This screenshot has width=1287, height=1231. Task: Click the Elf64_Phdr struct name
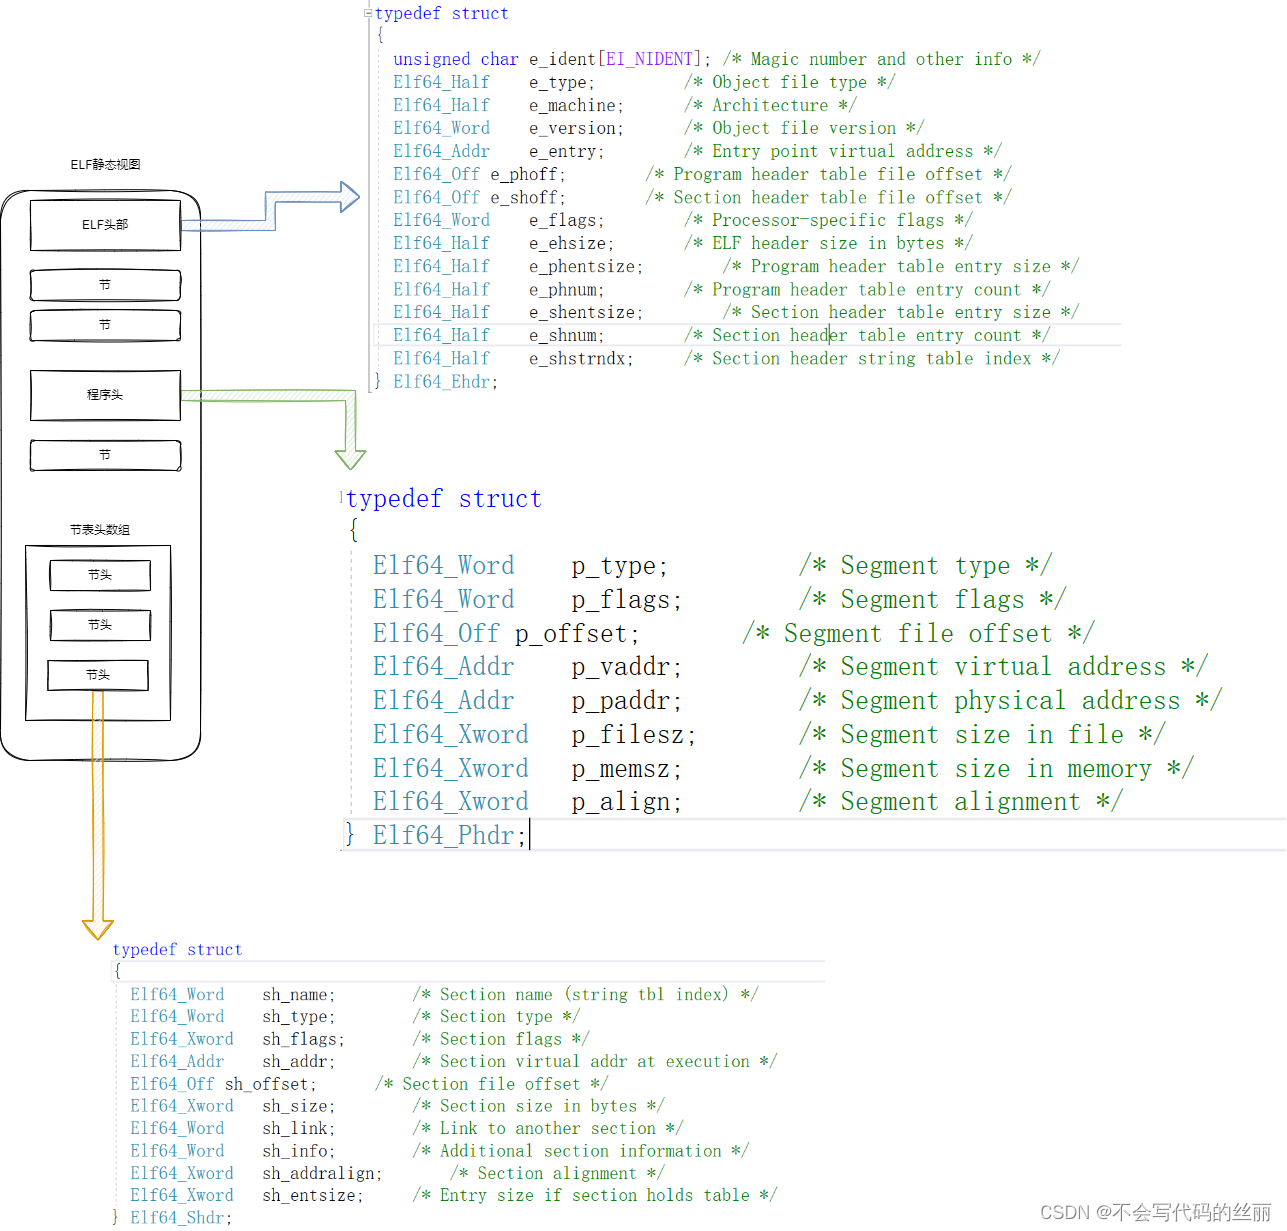(444, 836)
